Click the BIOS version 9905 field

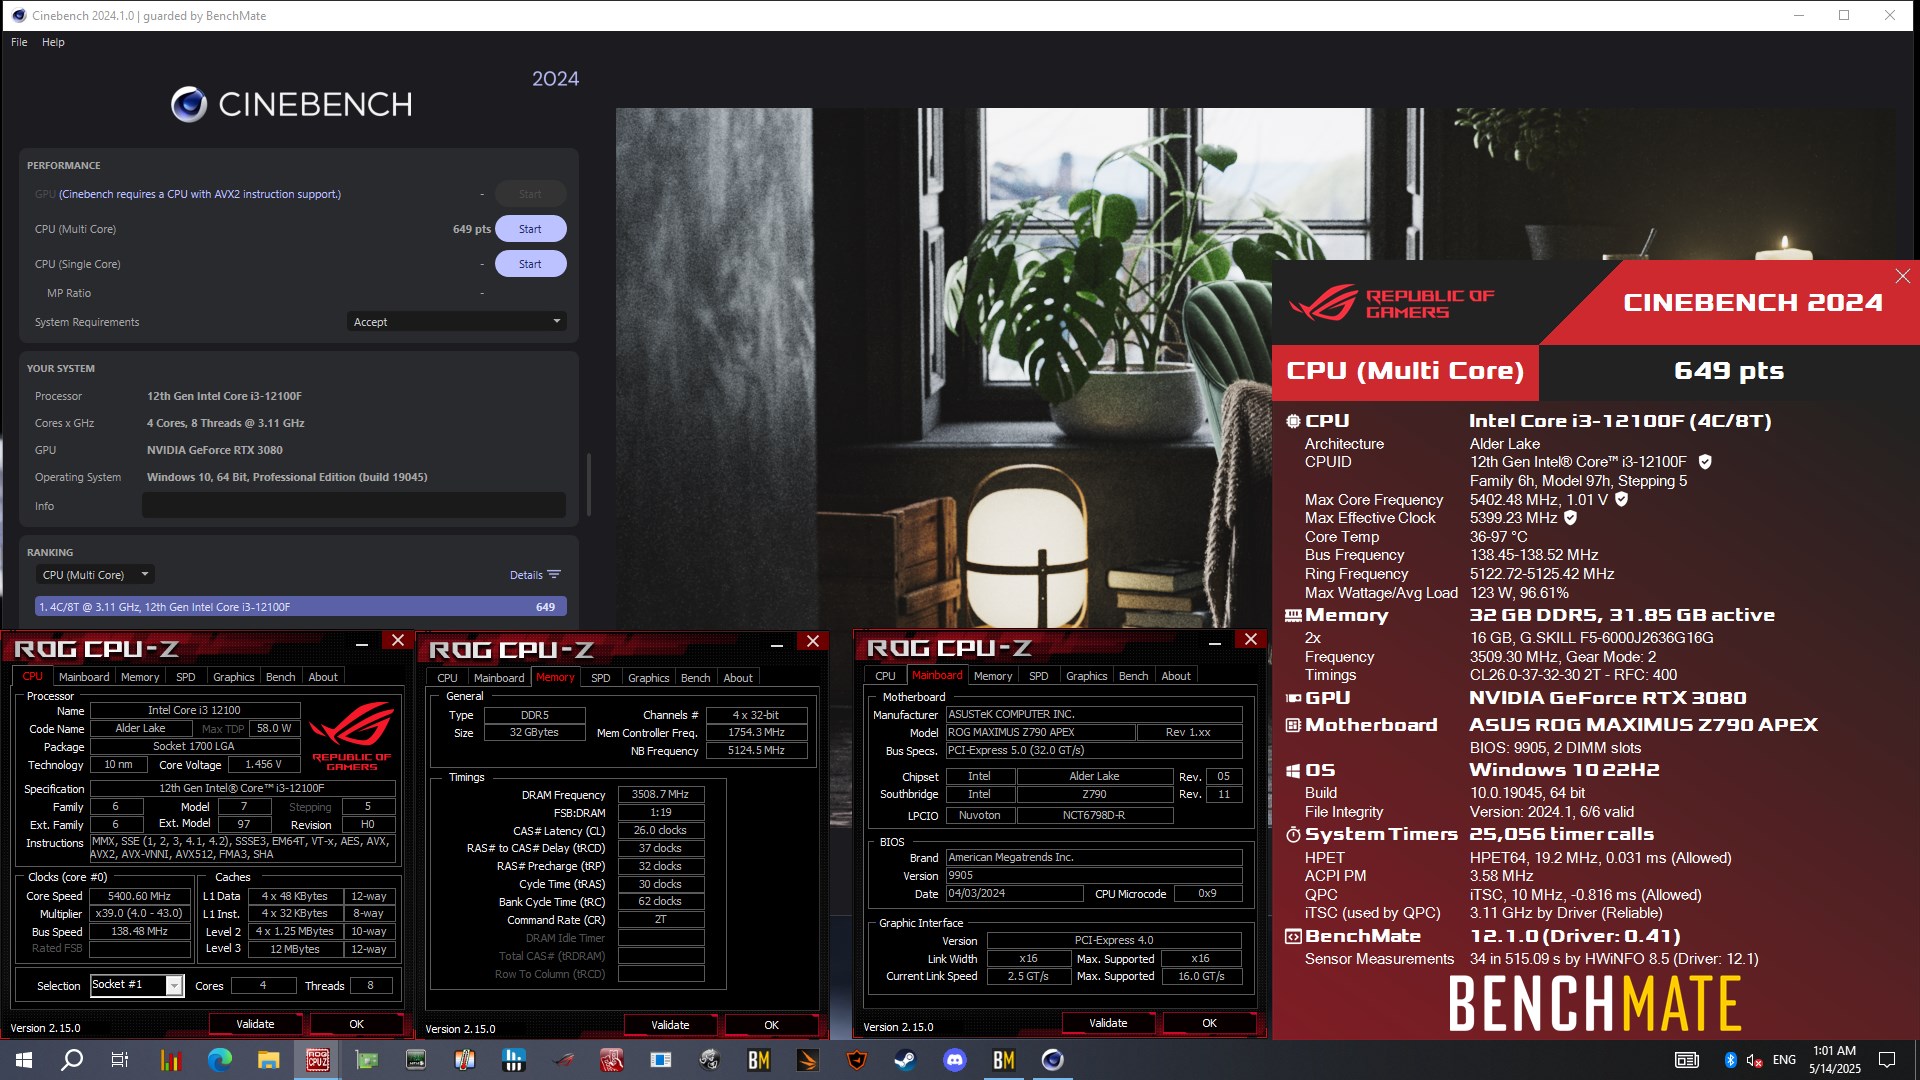(x=1094, y=876)
